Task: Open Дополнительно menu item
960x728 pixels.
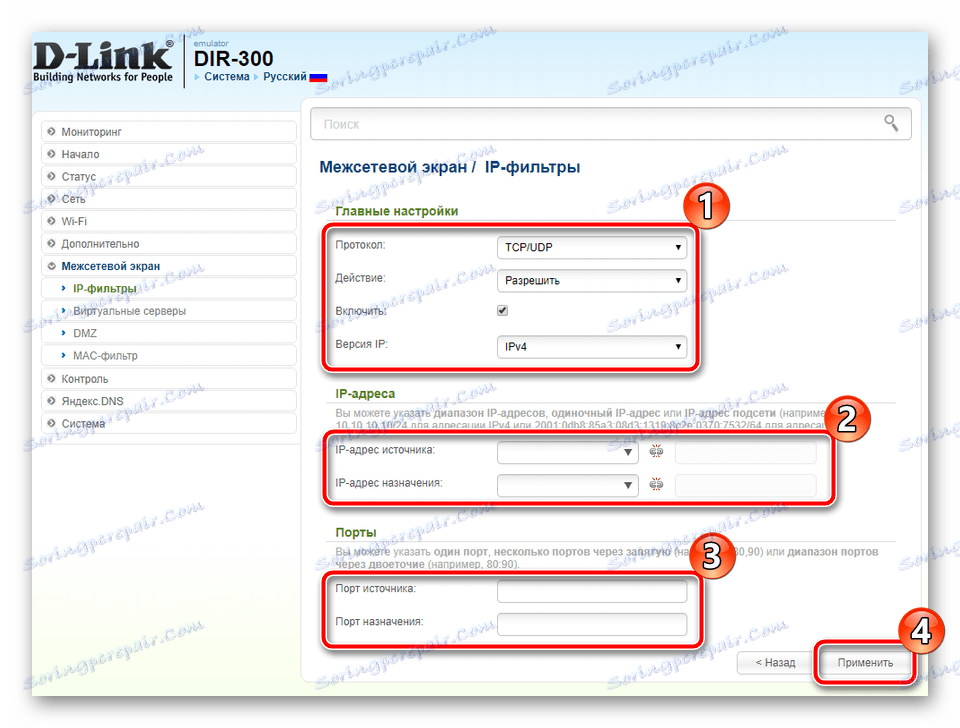Action: pyautogui.click(x=169, y=244)
